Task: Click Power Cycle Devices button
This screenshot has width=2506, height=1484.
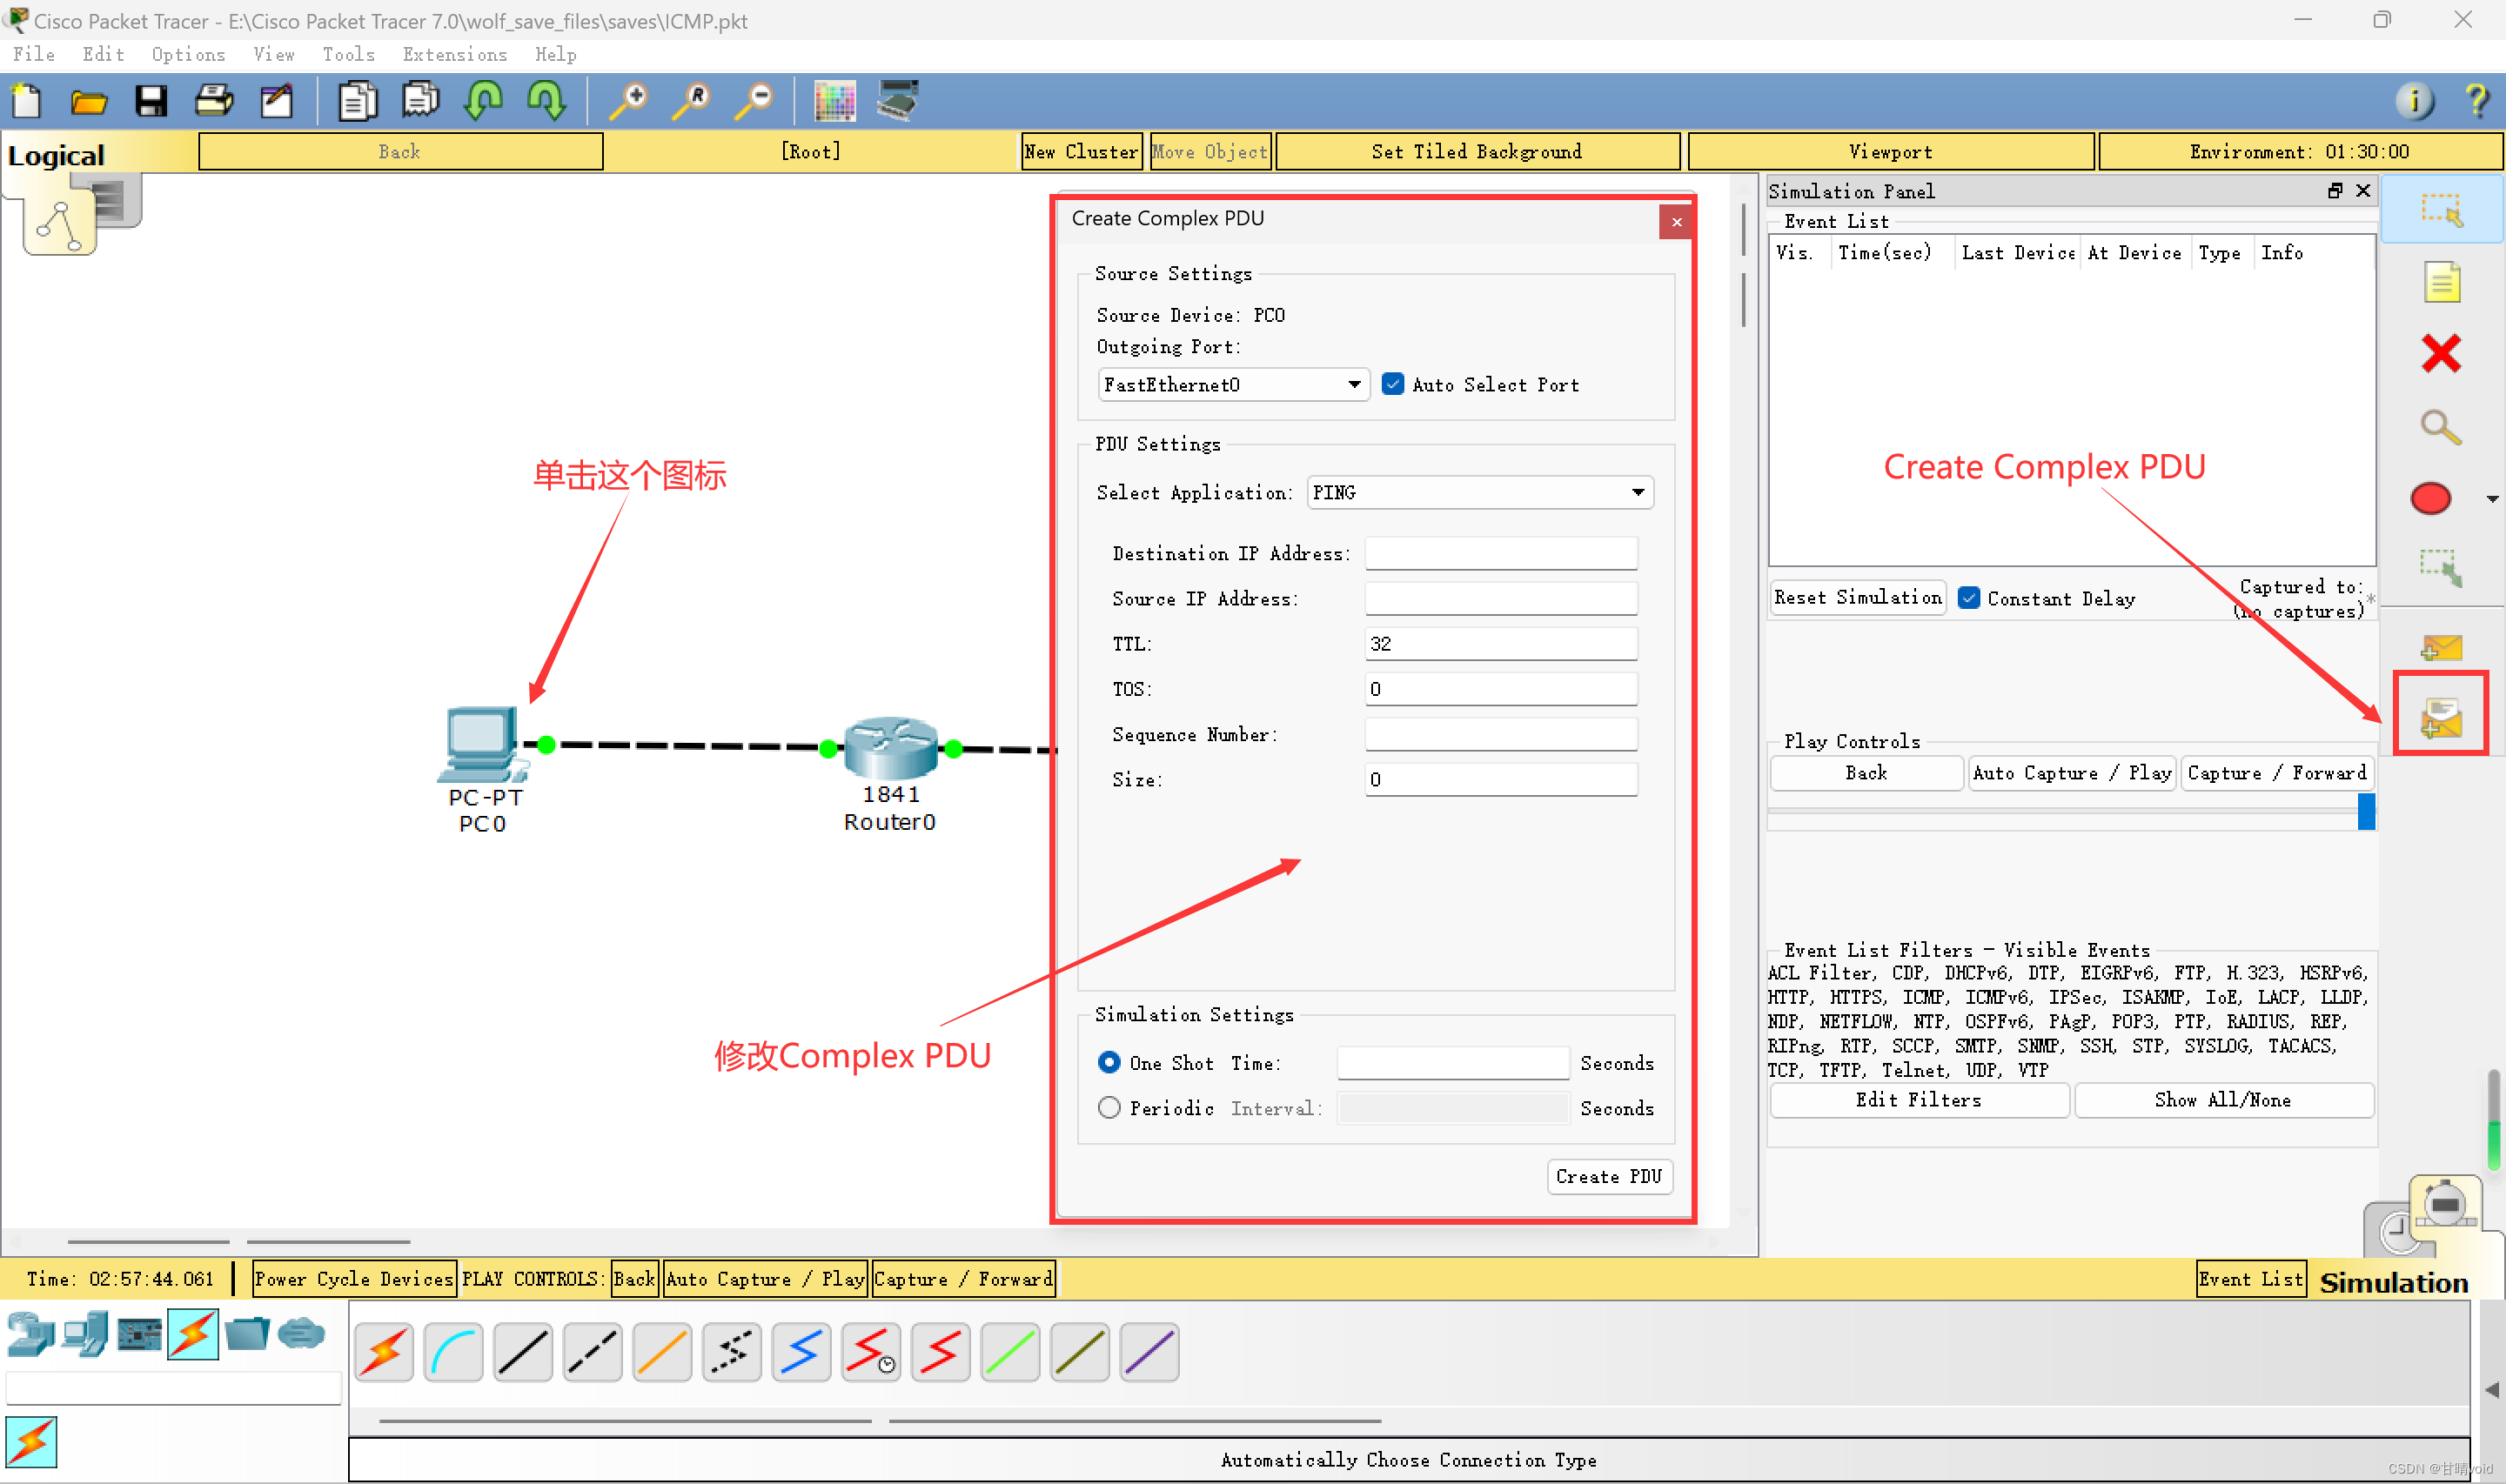Action: tap(354, 1279)
